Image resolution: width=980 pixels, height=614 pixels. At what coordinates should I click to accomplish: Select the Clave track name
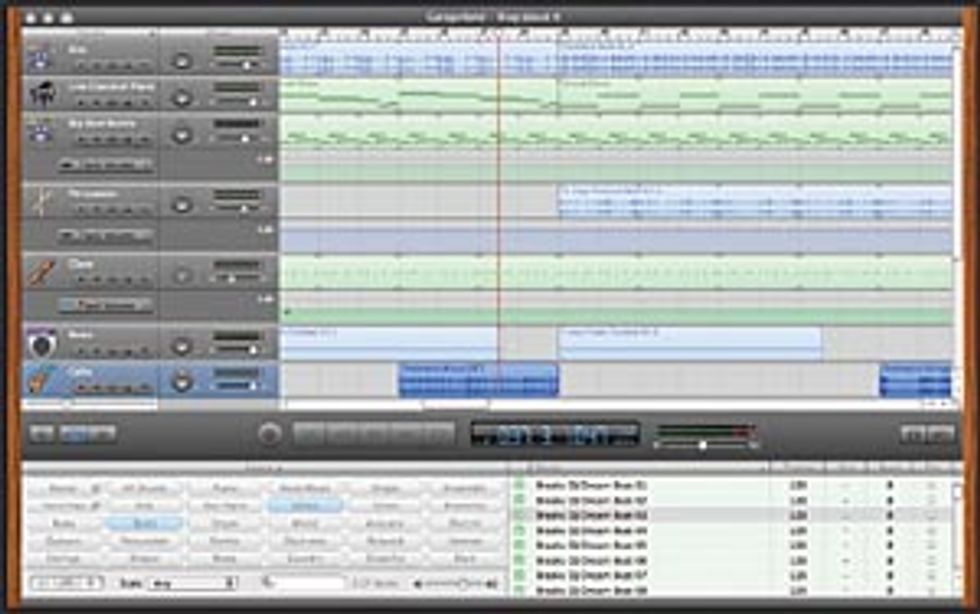pyautogui.click(x=81, y=264)
